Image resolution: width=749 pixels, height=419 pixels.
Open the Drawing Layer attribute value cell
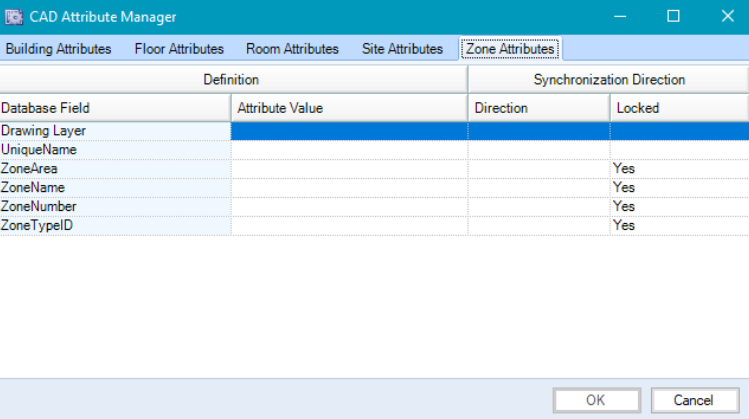coord(349,131)
